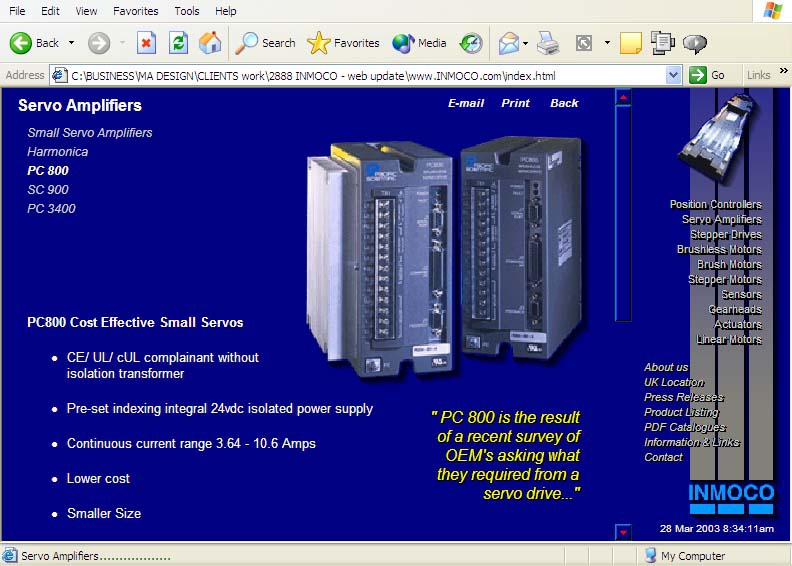Image resolution: width=792 pixels, height=566 pixels.
Task: Refresh the page with the green arrows icon
Action: pyautogui.click(x=178, y=43)
